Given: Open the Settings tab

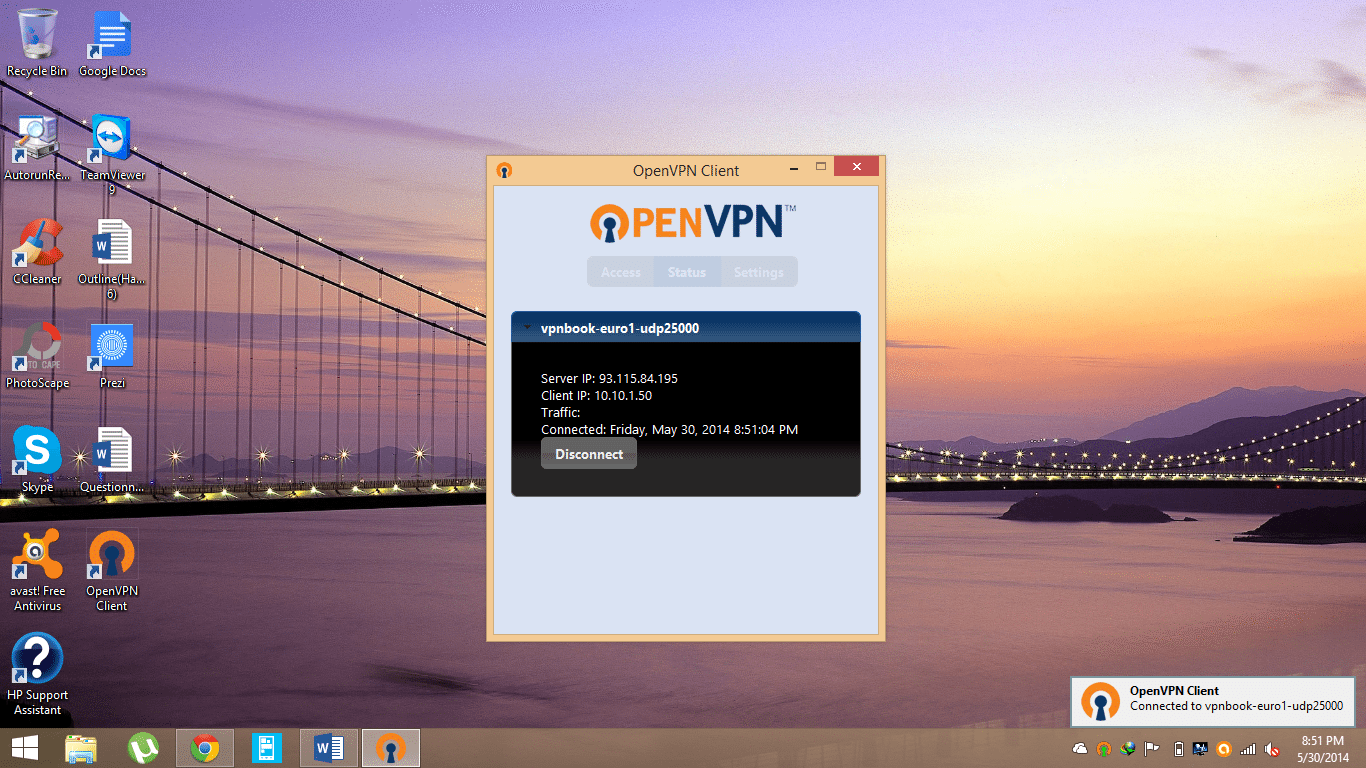Looking at the screenshot, I should (x=758, y=272).
